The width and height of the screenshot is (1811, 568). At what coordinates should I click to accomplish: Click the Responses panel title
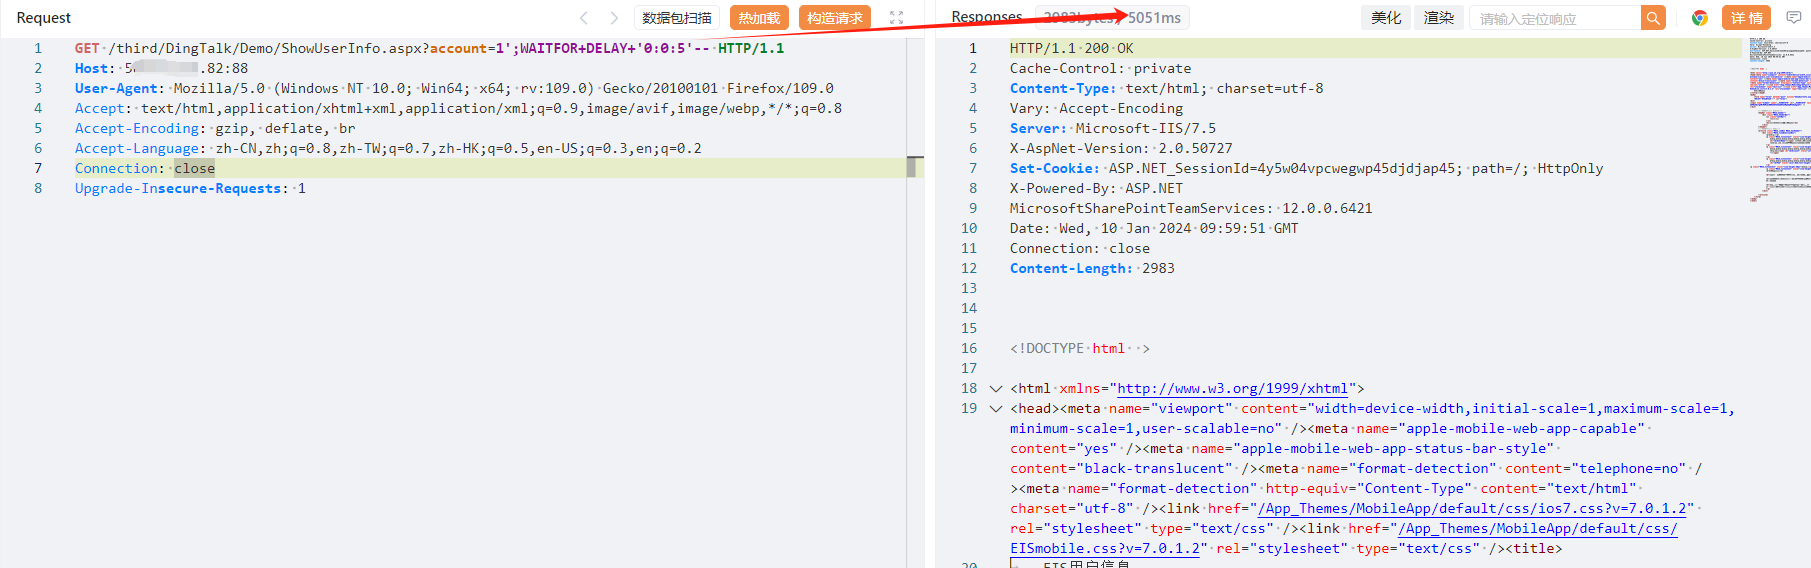[x=987, y=17]
